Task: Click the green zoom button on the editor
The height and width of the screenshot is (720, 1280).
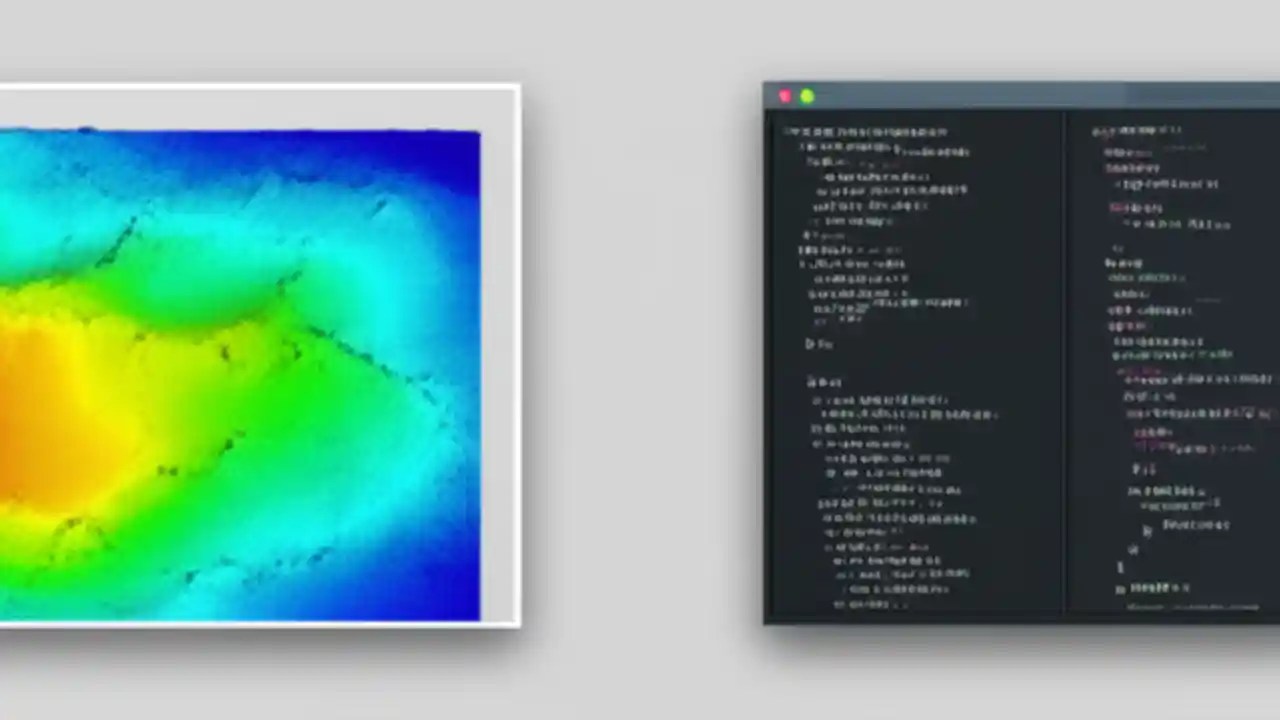Action: pos(808,96)
